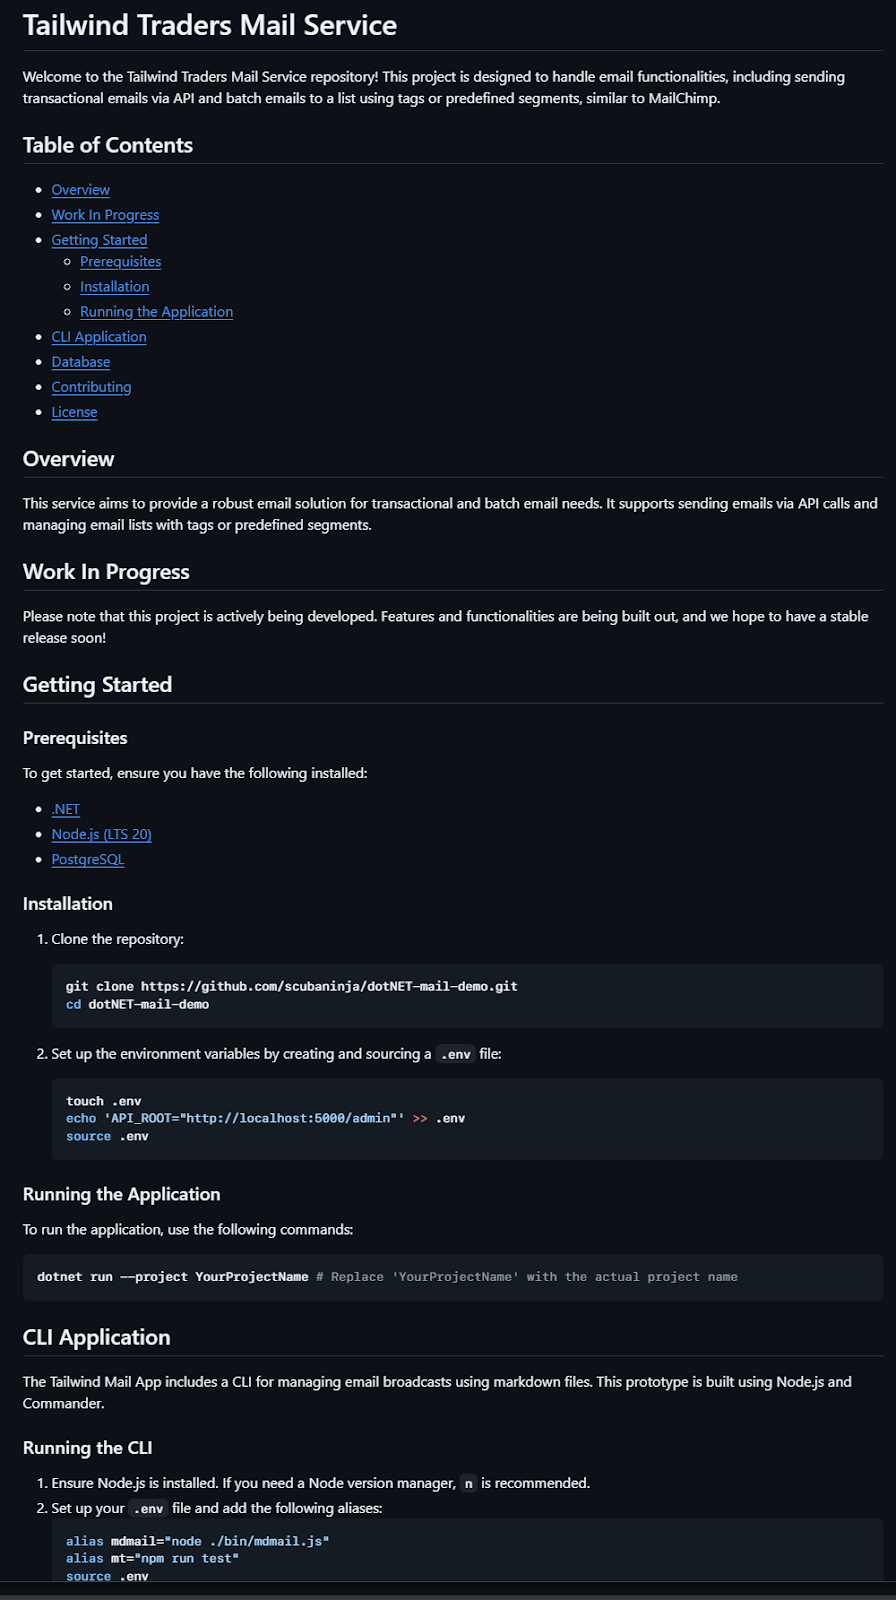Click the echo API_ROOT command line
The image size is (896, 1600).
265,1118
